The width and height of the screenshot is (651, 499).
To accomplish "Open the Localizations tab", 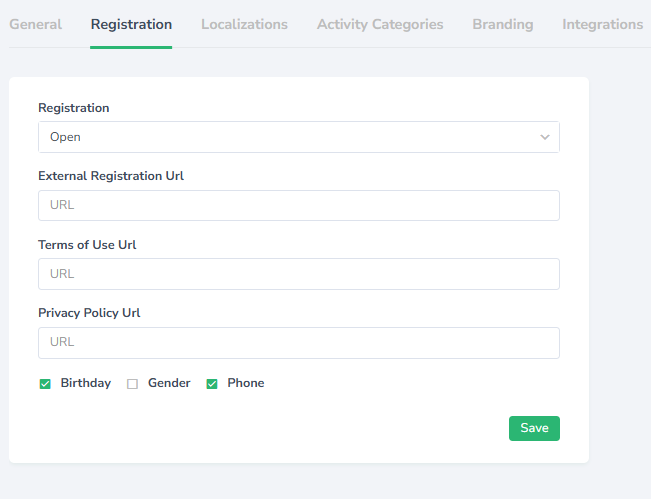I will (x=244, y=24).
